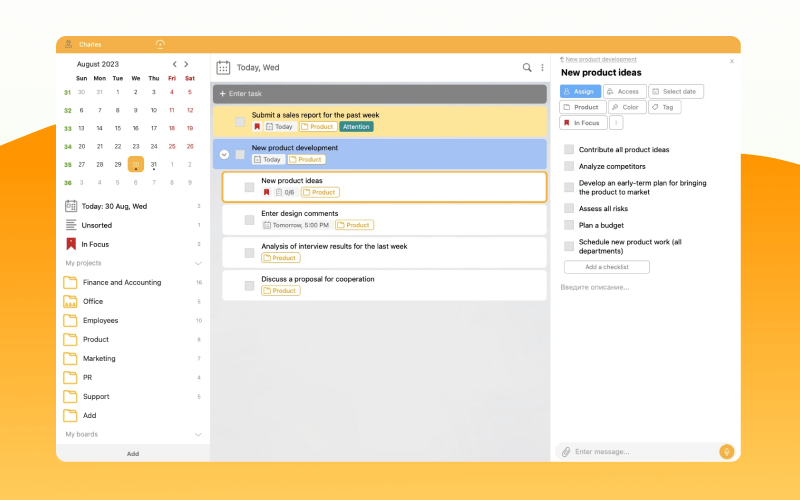The height and width of the screenshot is (500, 800).
Task: Click the sync status icon in header
Action: pyautogui.click(x=160, y=44)
